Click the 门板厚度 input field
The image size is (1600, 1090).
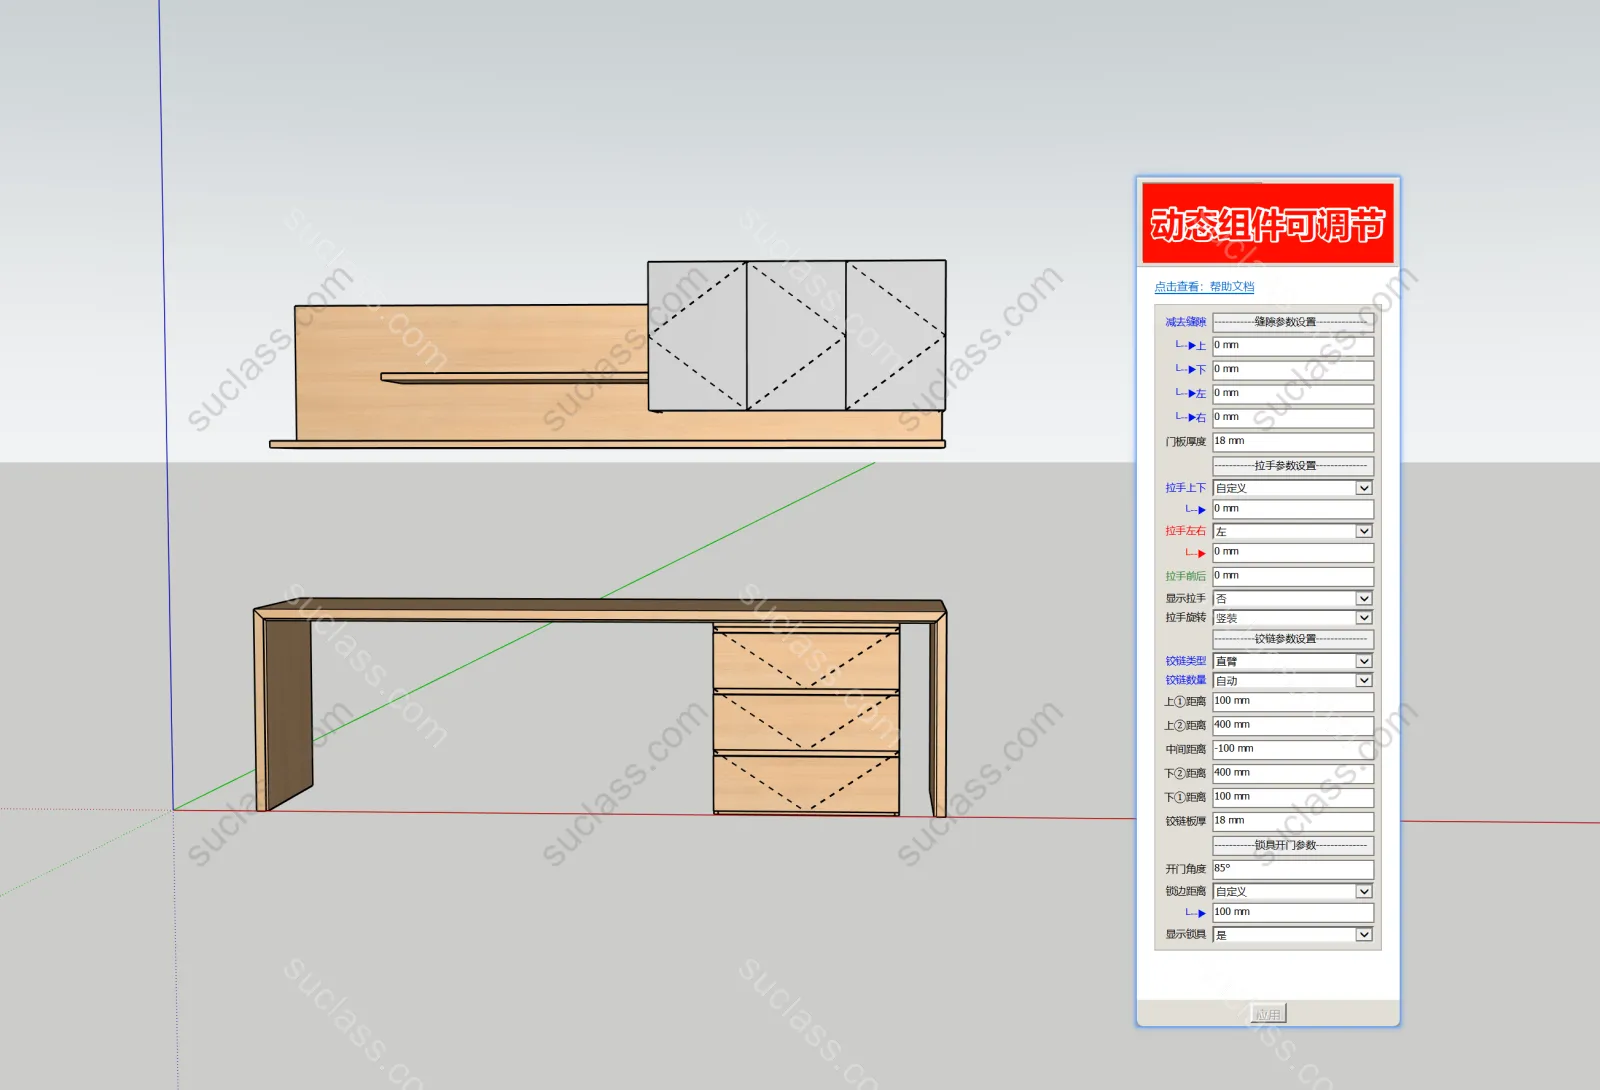1292,441
